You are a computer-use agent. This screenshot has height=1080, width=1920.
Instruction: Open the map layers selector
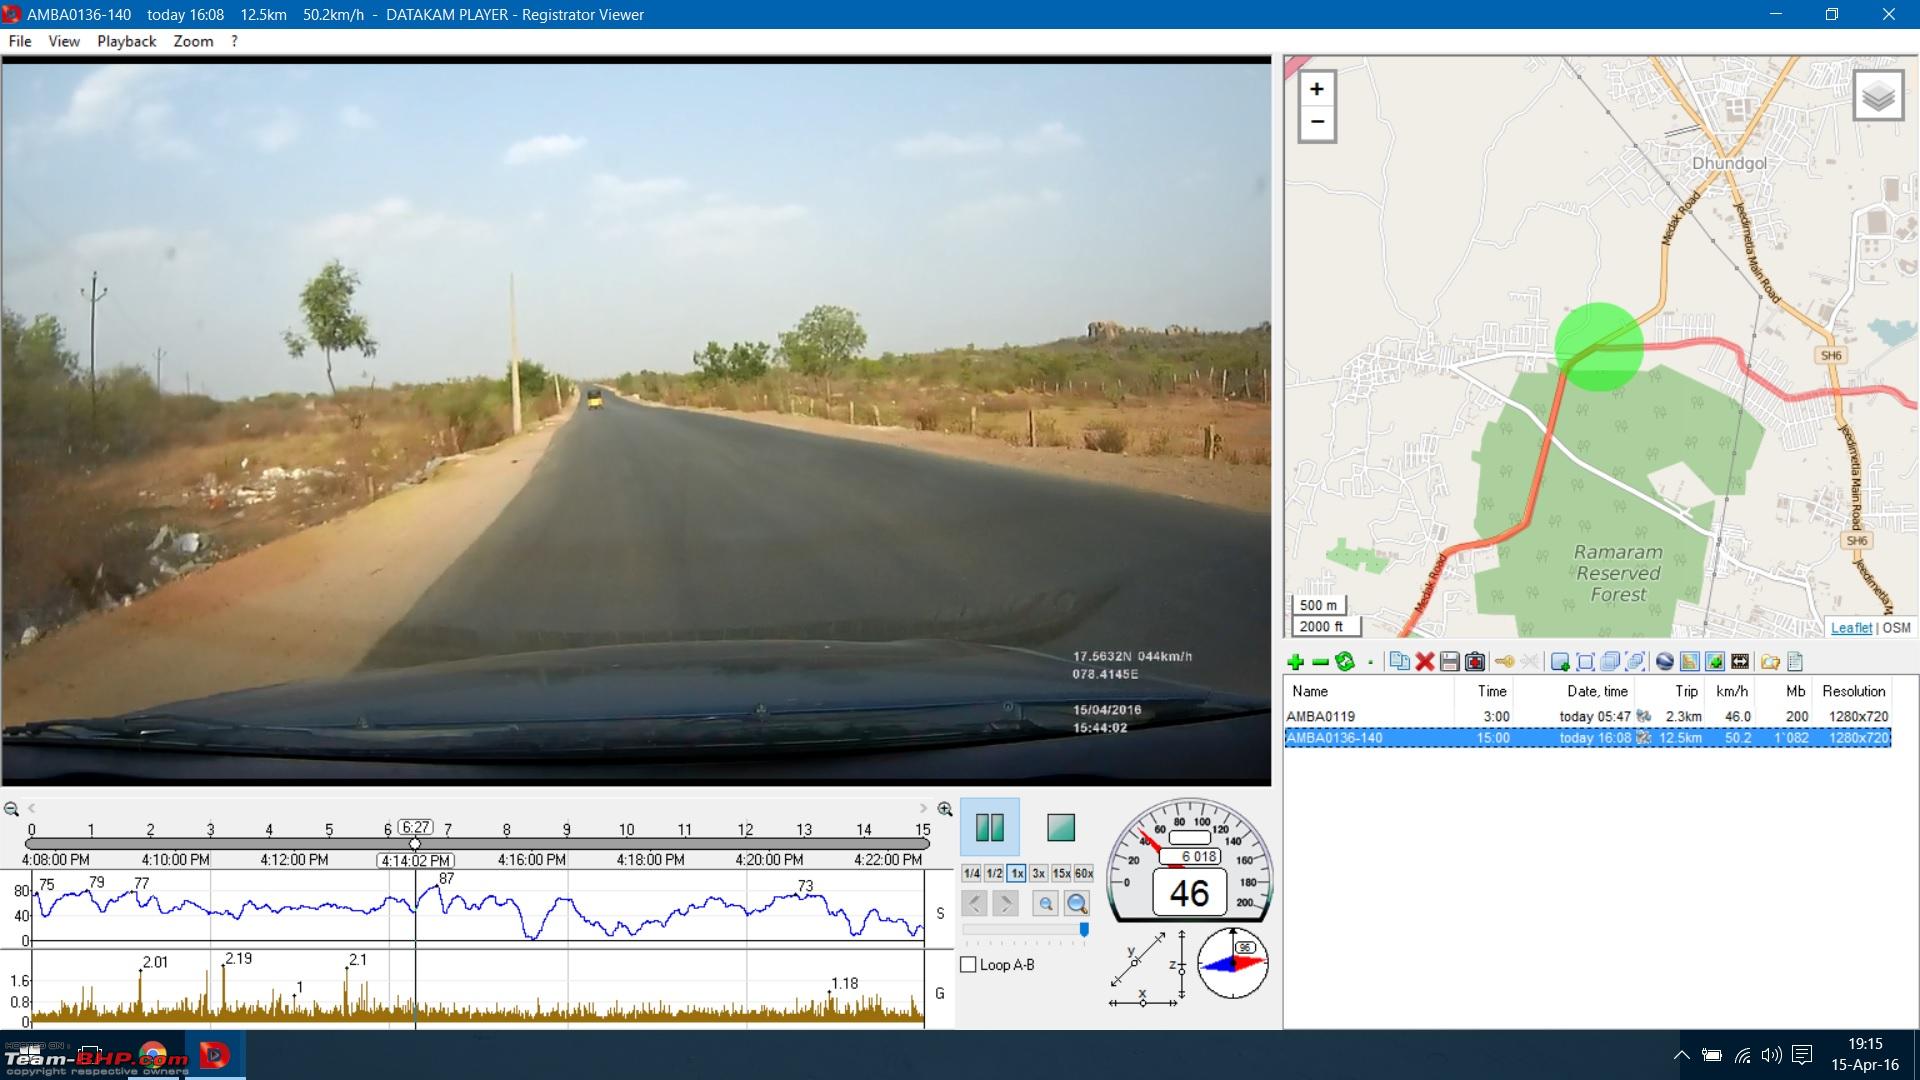tap(1878, 96)
